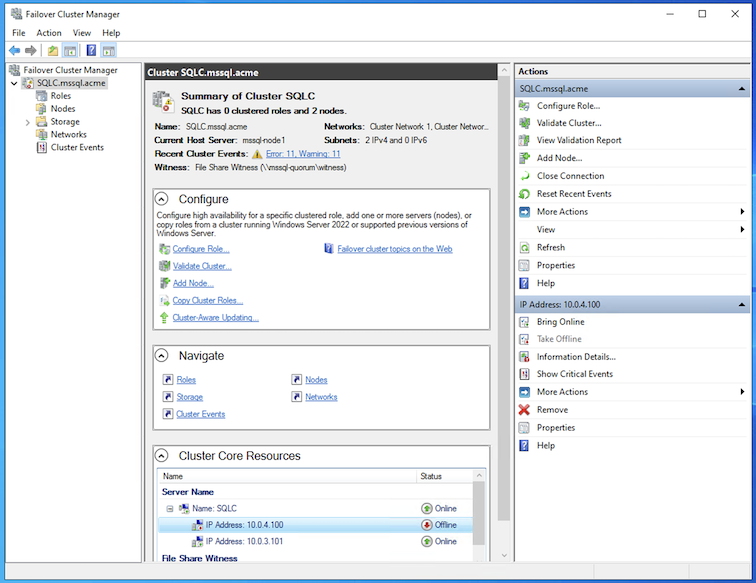Click the resources list scrollbar up arrow

click(479, 475)
